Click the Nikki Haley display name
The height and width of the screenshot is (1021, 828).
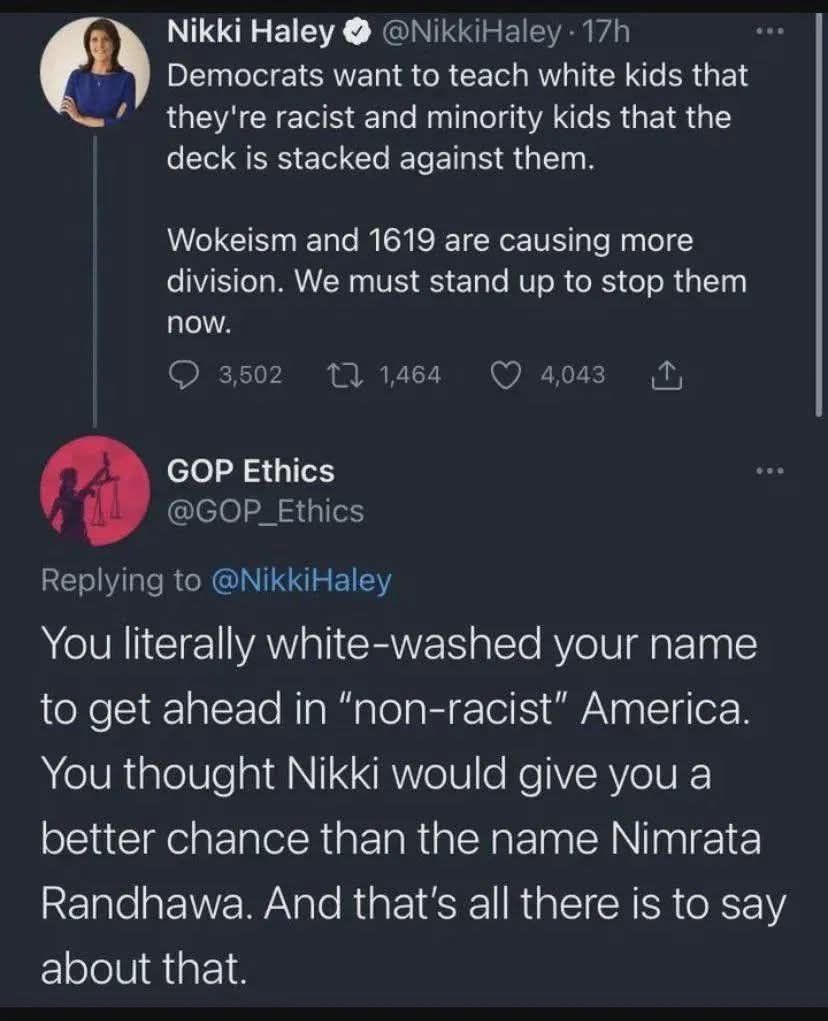click(251, 33)
